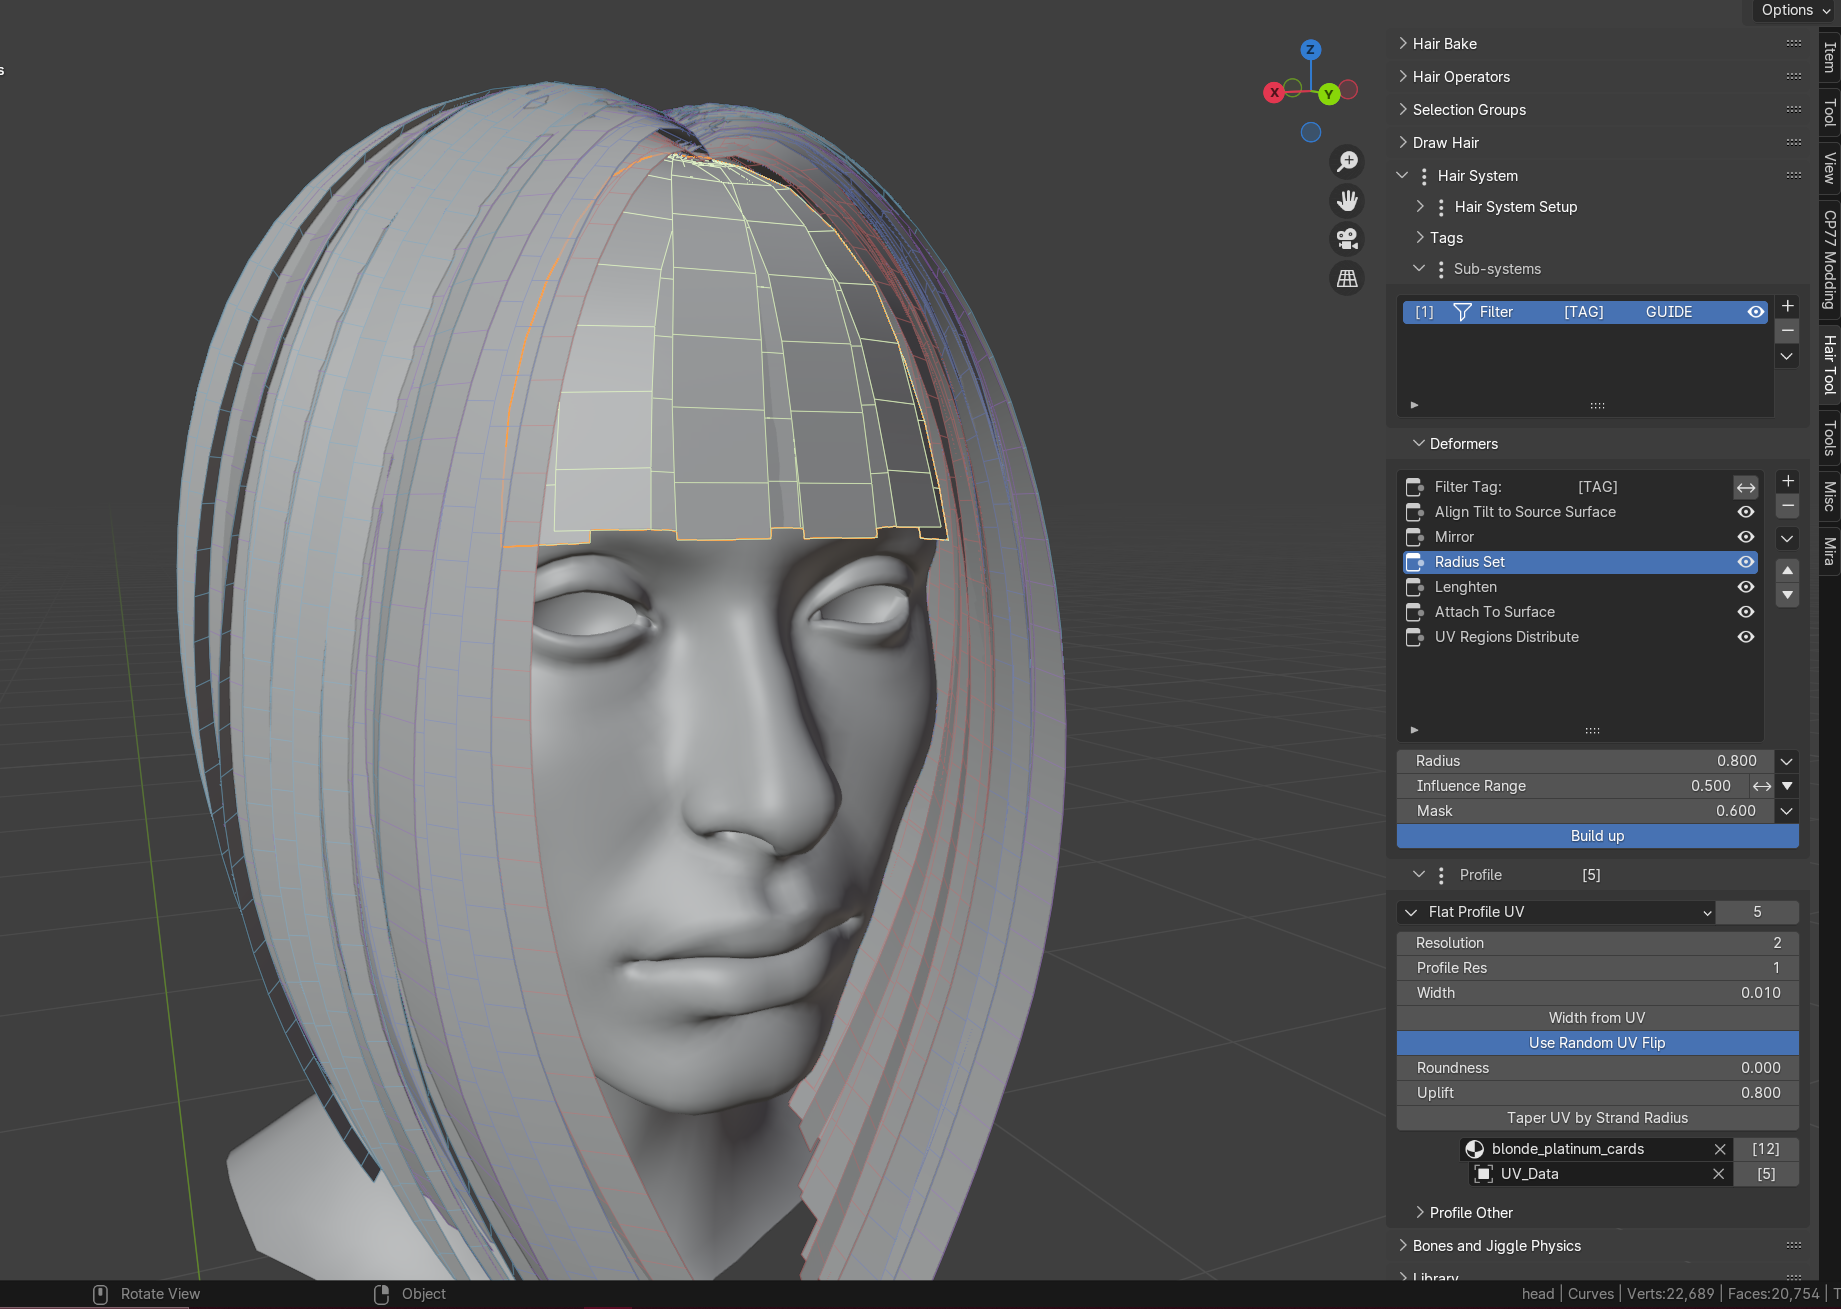The image size is (1841, 1309).
Task: Open the Item sidebar tab
Action: 1829,57
